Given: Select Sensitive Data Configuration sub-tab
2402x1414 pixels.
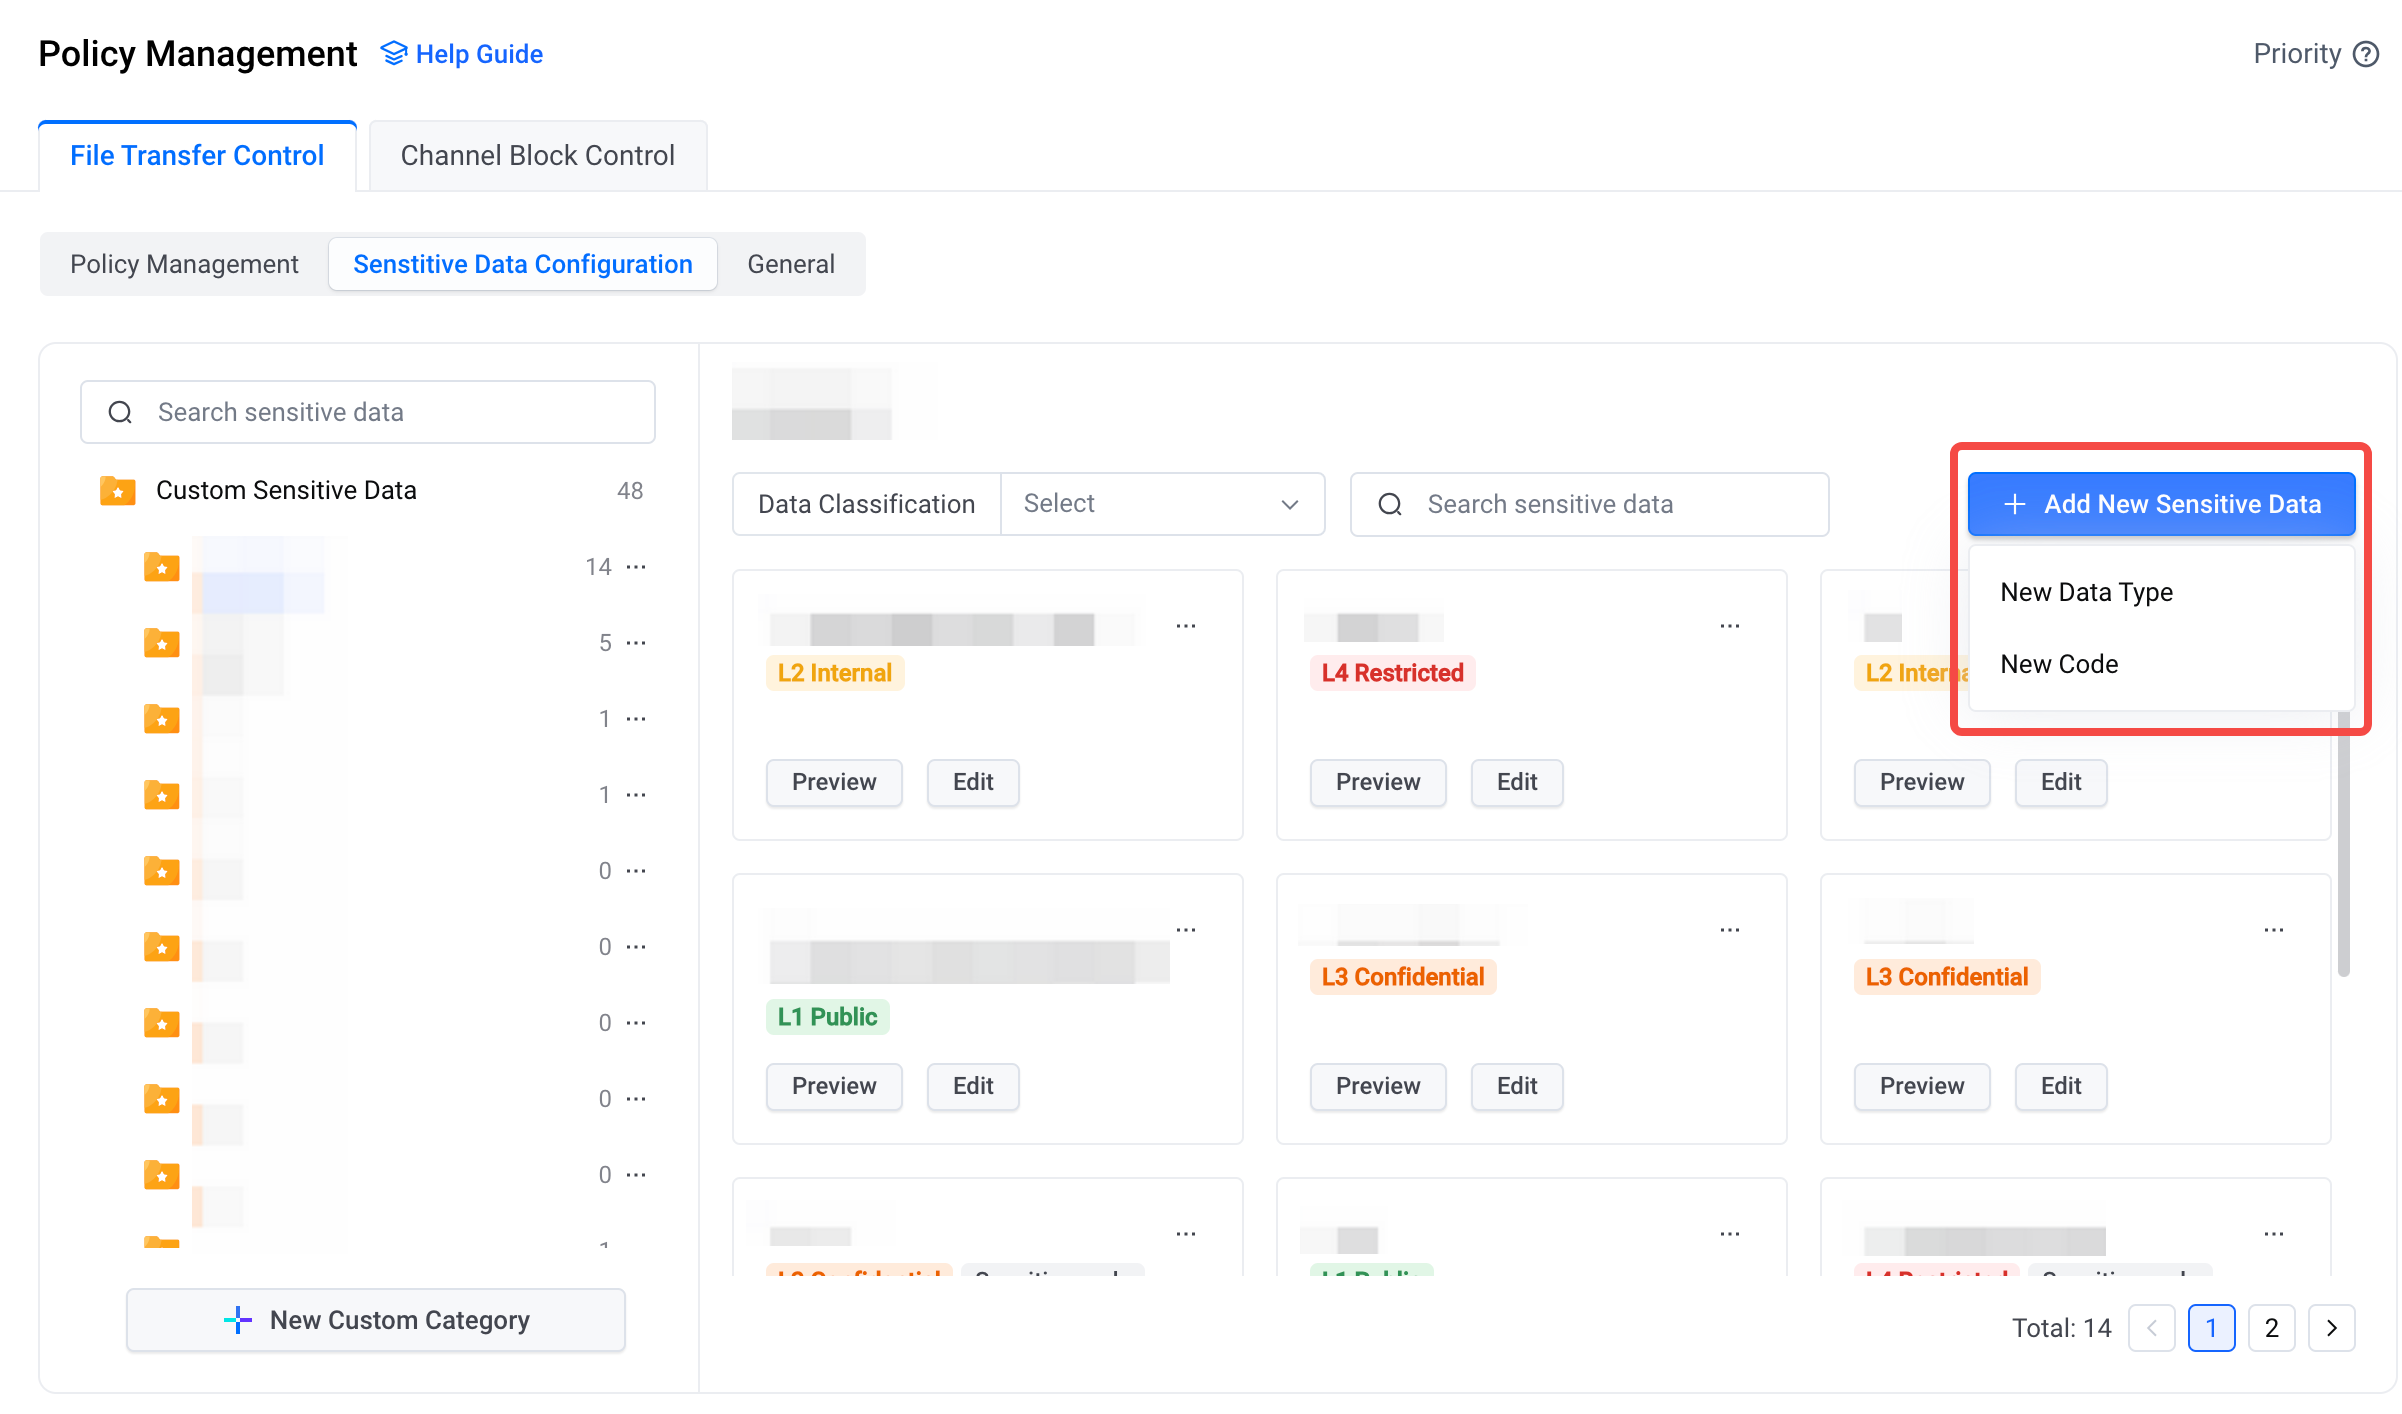Looking at the screenshot, I should (523, 264).
